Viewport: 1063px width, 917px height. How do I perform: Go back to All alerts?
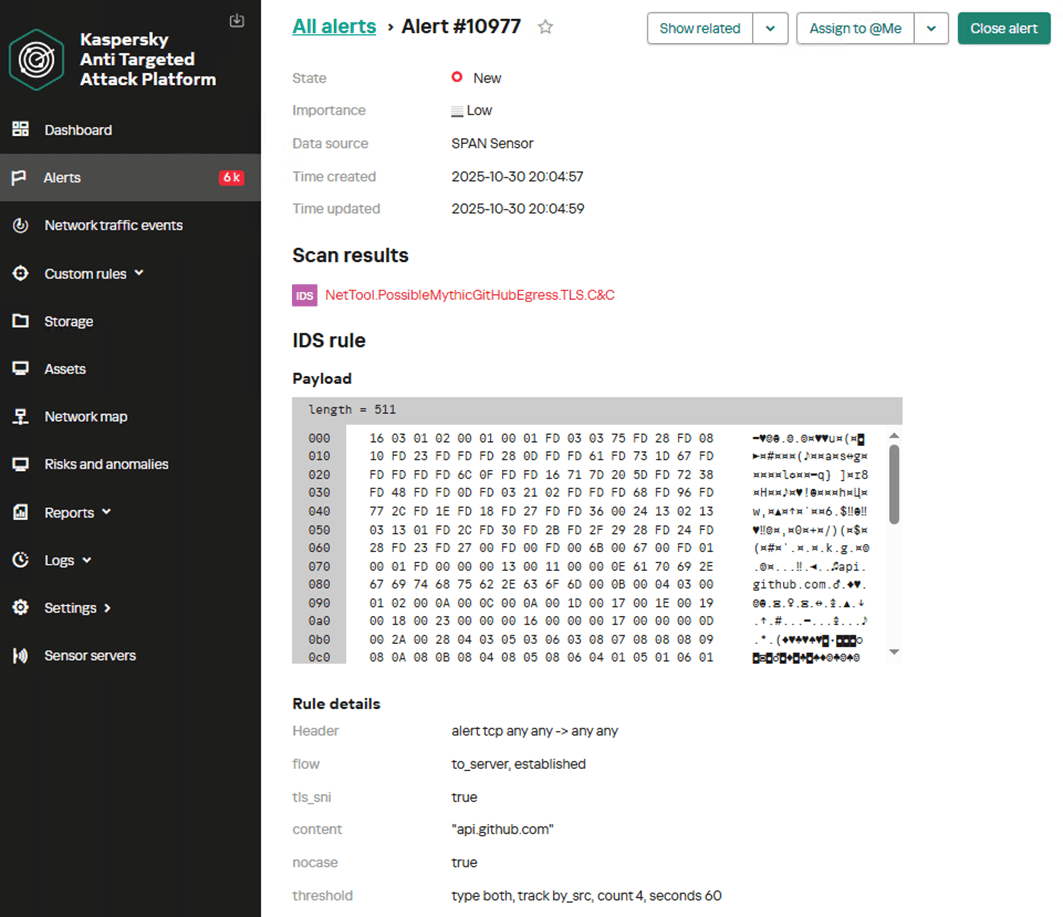[334, 27]
